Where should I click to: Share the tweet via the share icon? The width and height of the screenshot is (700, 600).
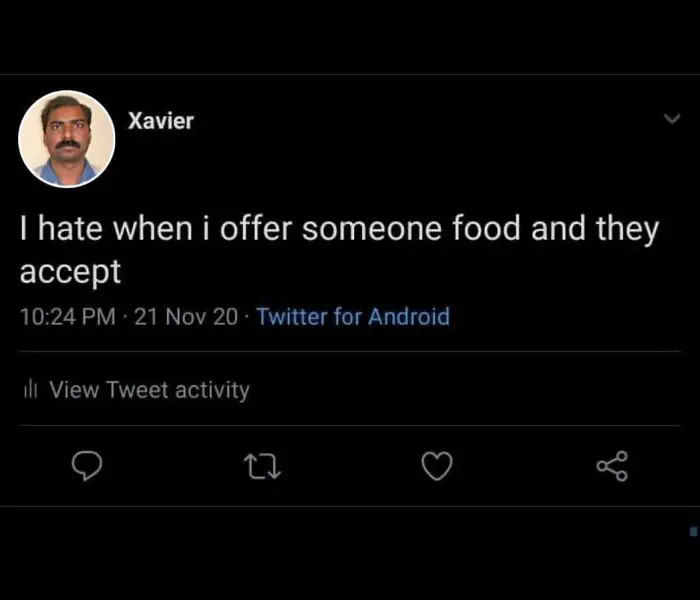coord(612,466)
